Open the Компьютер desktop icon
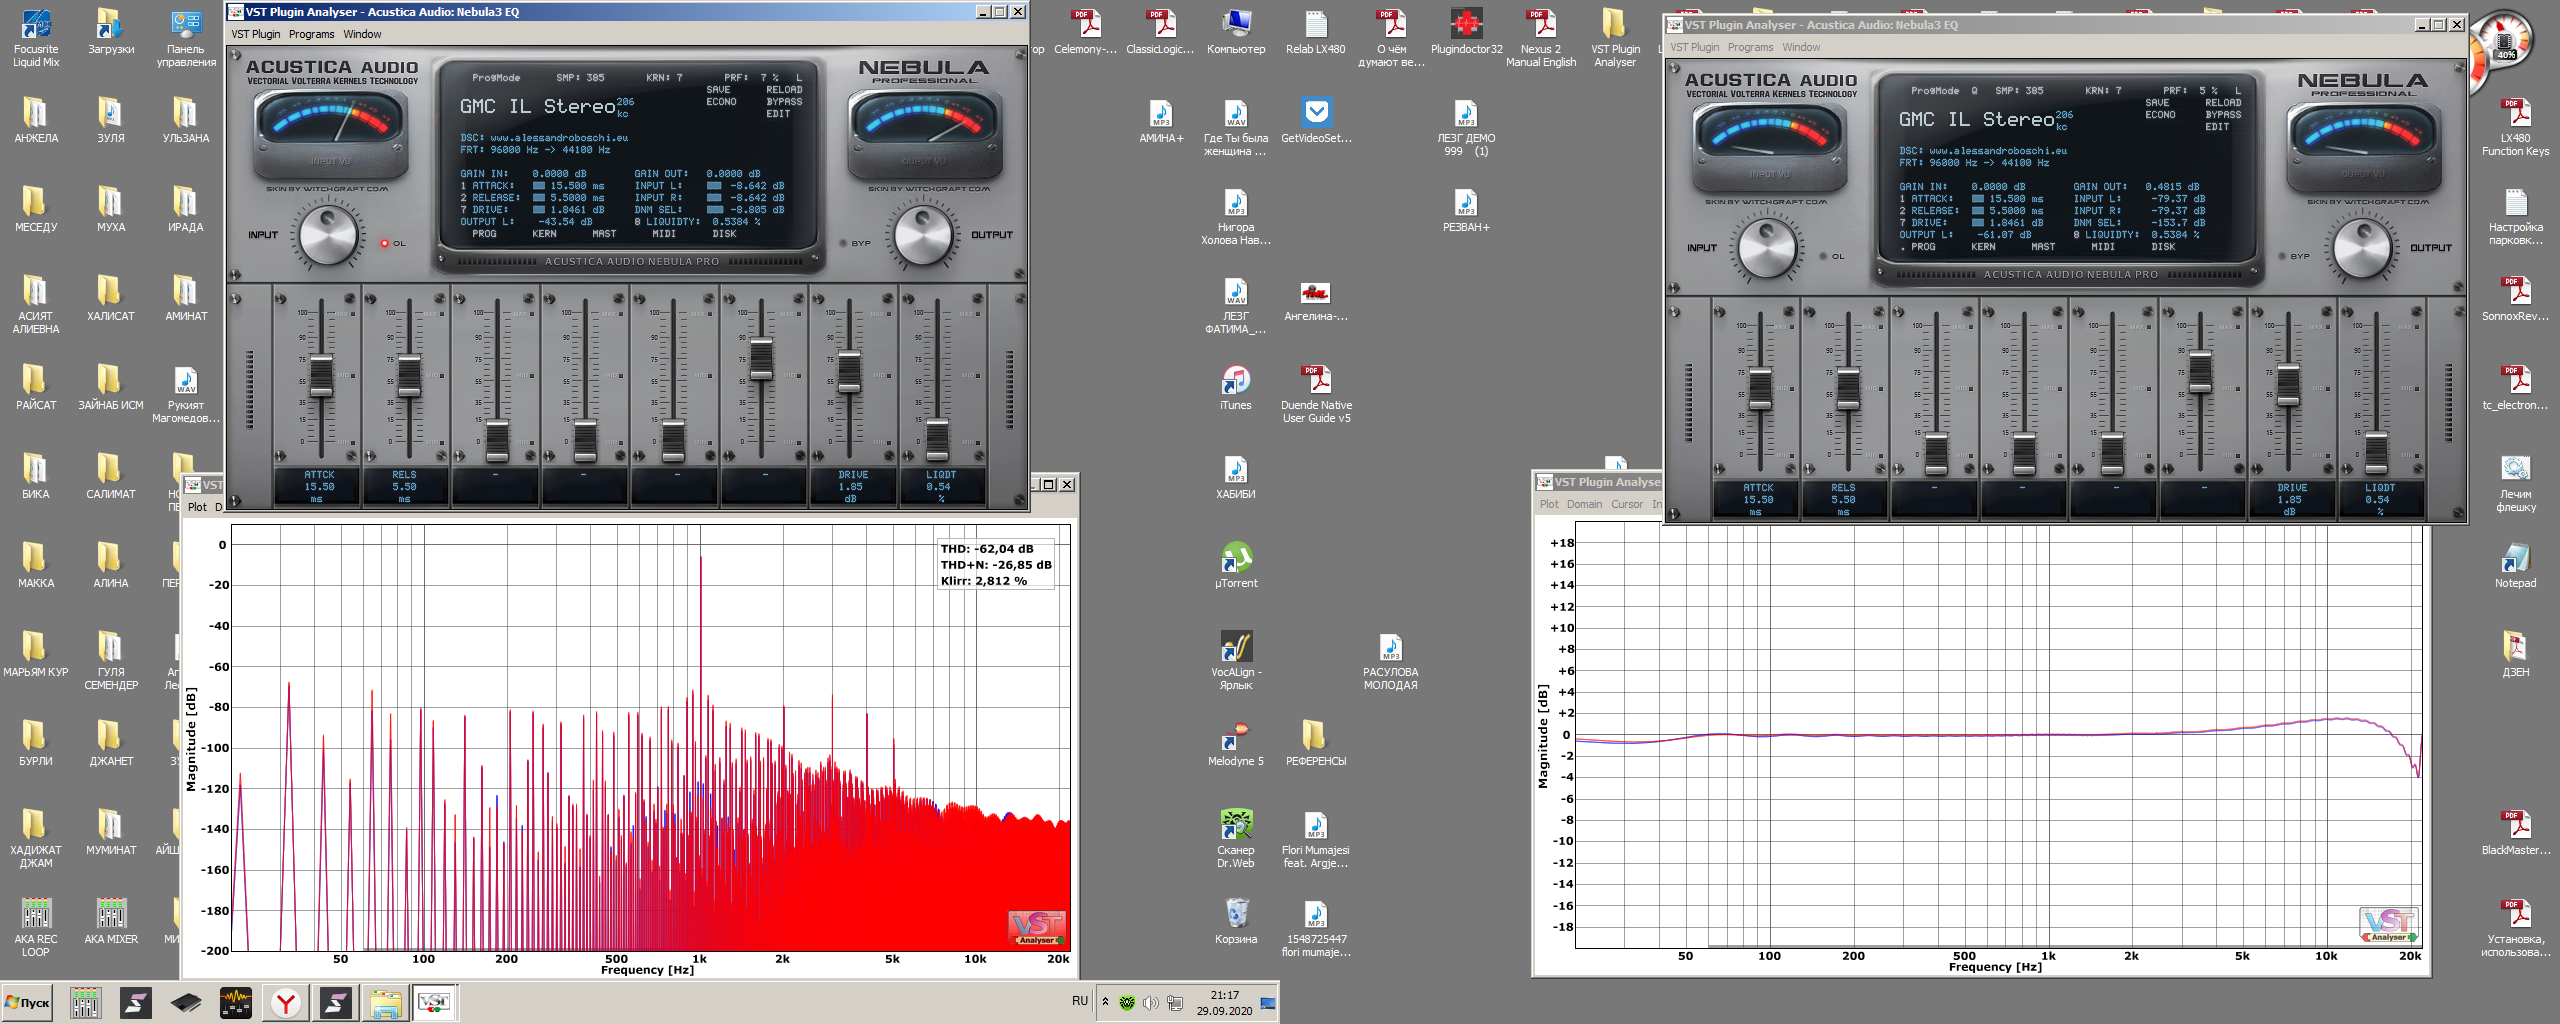Viewport: 2560px width, 1024px height. click(x=1236, y=31)
